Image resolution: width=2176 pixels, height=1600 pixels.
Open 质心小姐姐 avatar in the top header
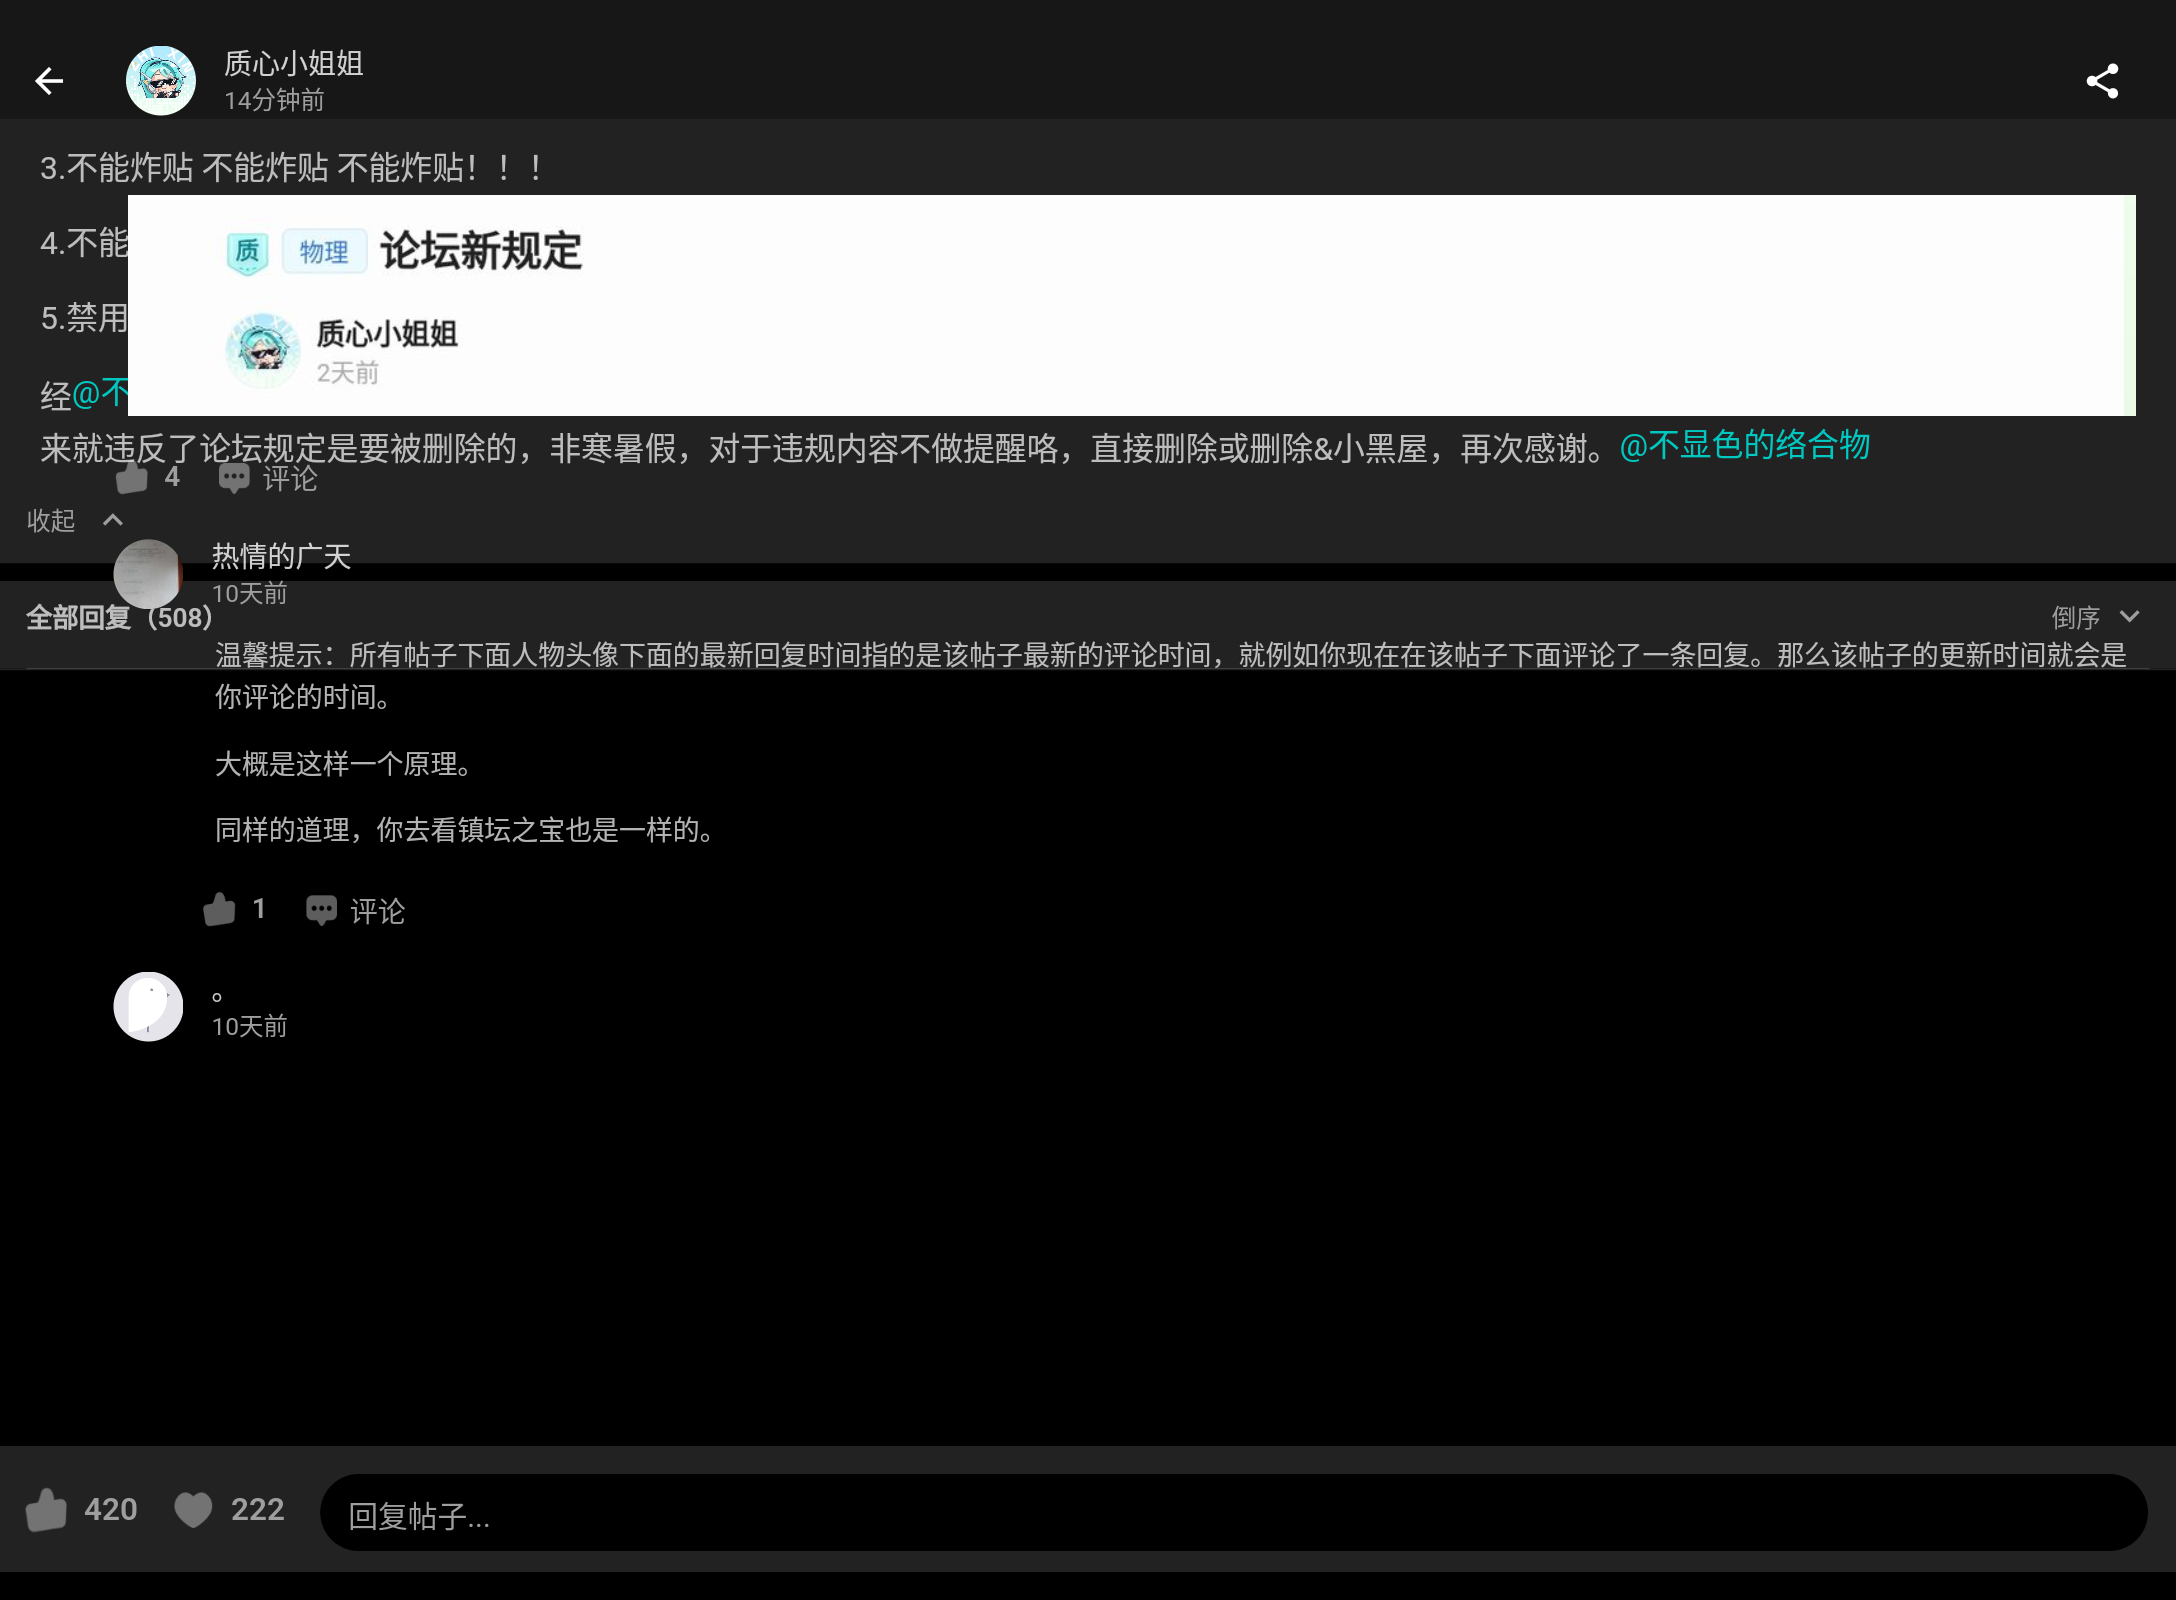click(x=161, y=80)
